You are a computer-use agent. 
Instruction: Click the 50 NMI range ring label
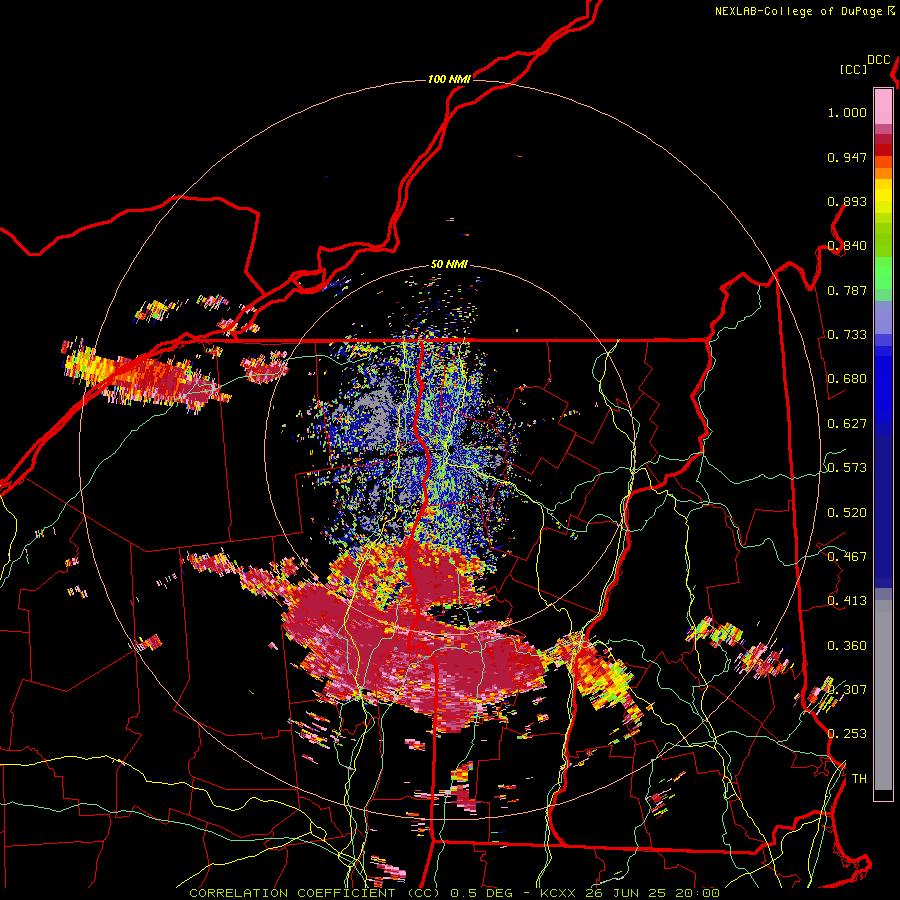tap(449, 265)
